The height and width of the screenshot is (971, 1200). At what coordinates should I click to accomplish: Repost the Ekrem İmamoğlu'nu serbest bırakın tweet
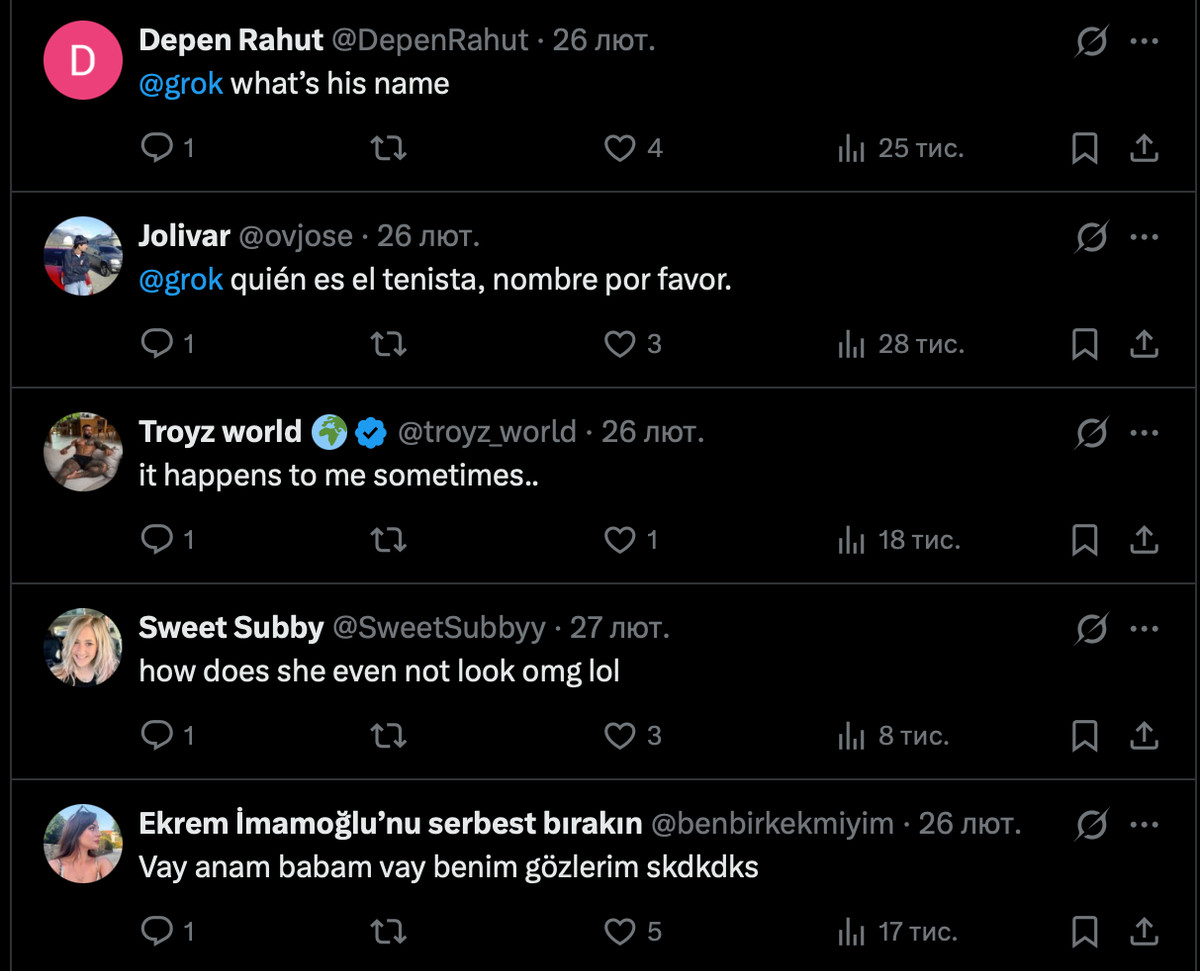pyautogui.click(x=388, y=932)
